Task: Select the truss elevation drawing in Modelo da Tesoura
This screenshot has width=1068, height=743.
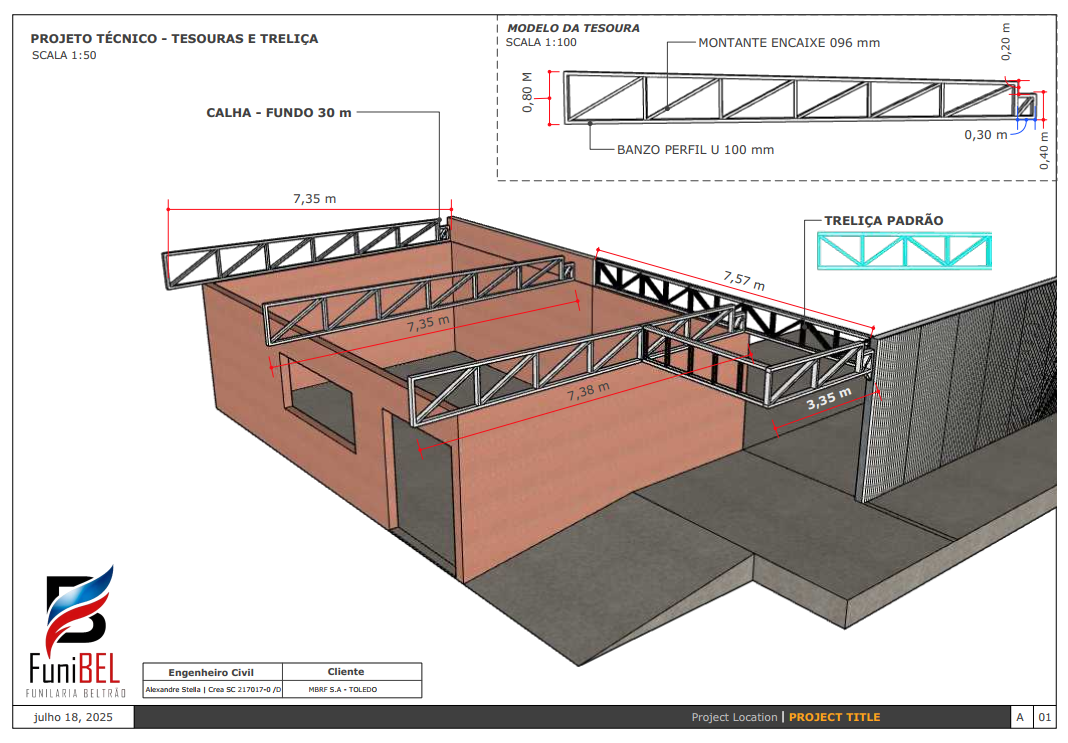Action: pyautogui.click(x=790, y=99)
